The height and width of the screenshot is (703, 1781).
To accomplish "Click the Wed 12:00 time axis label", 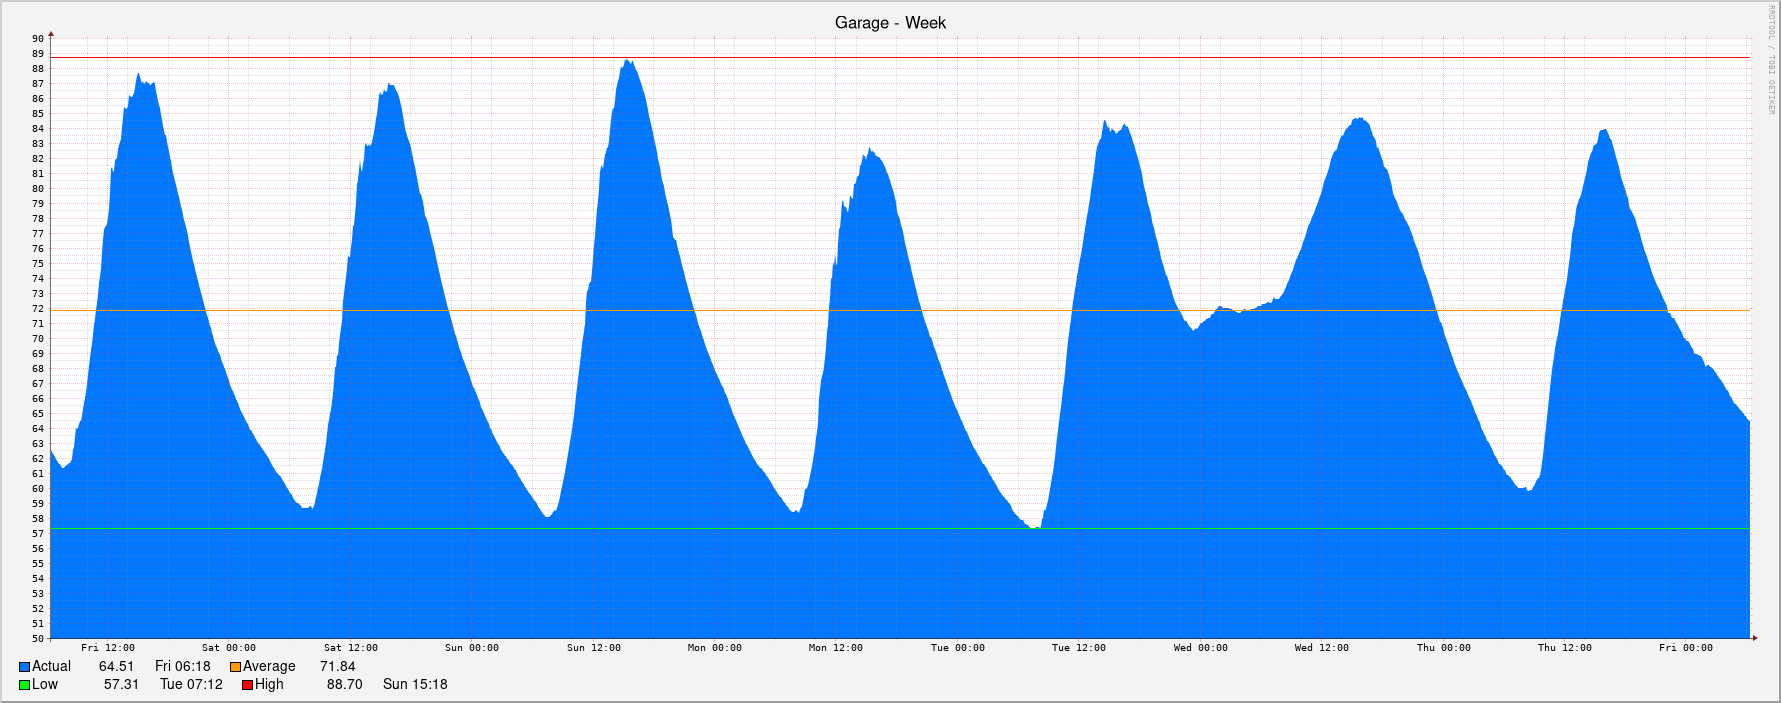I will pos(1321,648).
